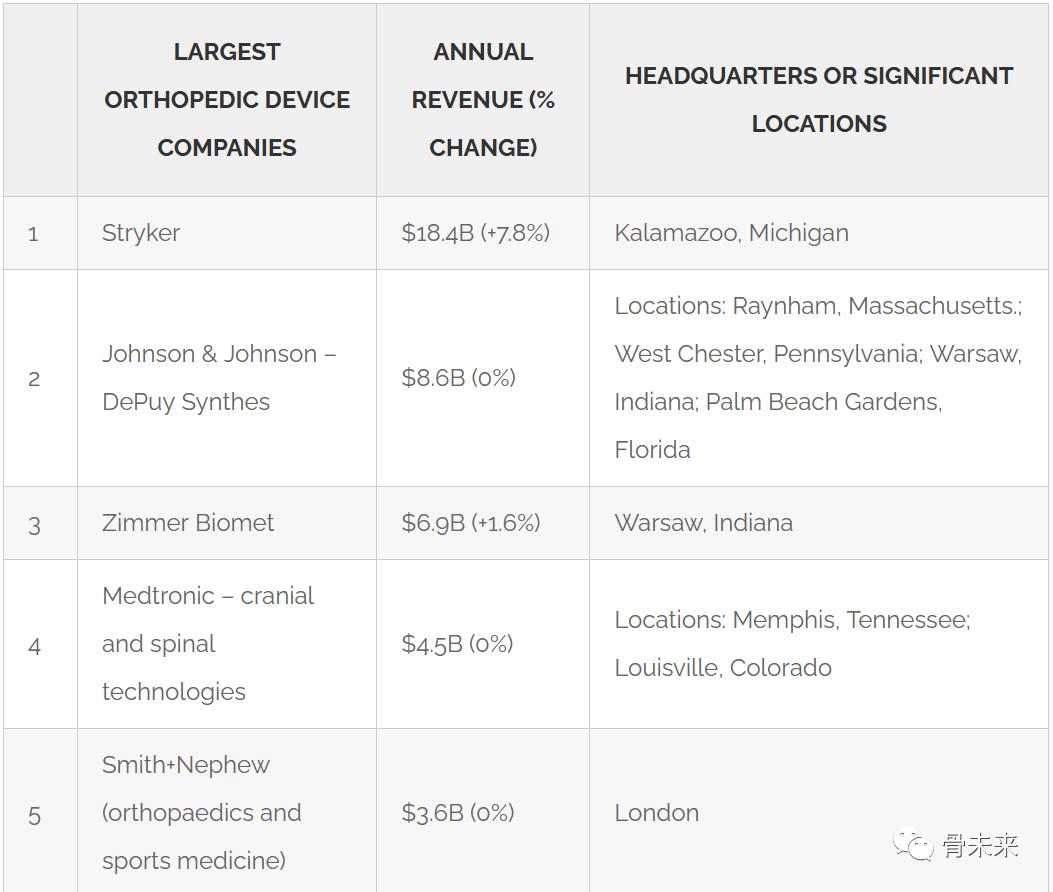1053x892 pixels.
Task: Select Johnson & Johnson – DePuy Synthes cell
Action: [x=227, y=378]
